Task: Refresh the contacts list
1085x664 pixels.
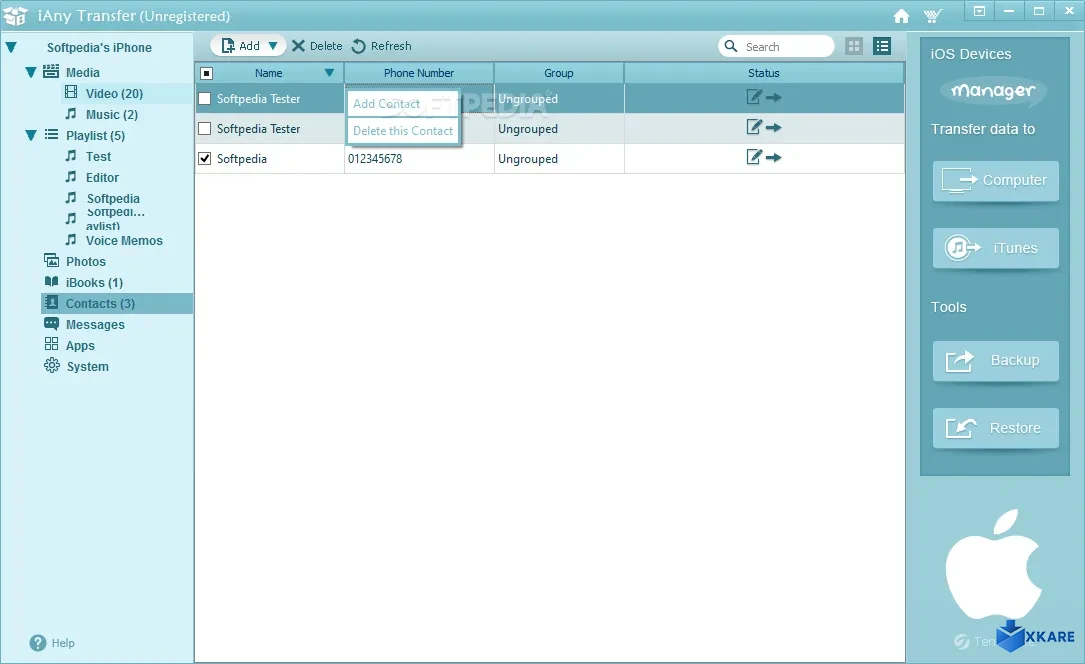Action: (381, 46)
